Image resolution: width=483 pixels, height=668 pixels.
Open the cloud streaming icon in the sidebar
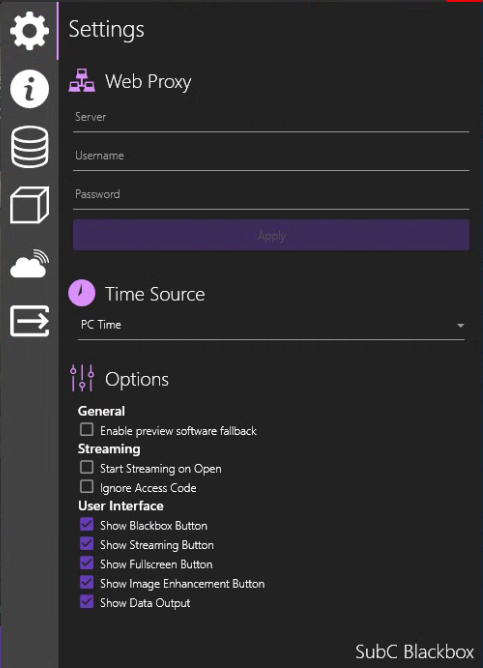tap(29, 264)
